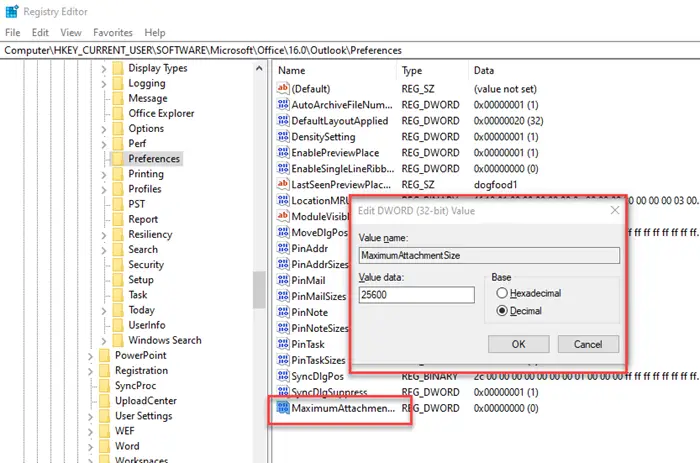This screenshot has width=700, height=463.
Task: Select the LastSeenPreviewPlac string icon
Action: tap(283, 184)
